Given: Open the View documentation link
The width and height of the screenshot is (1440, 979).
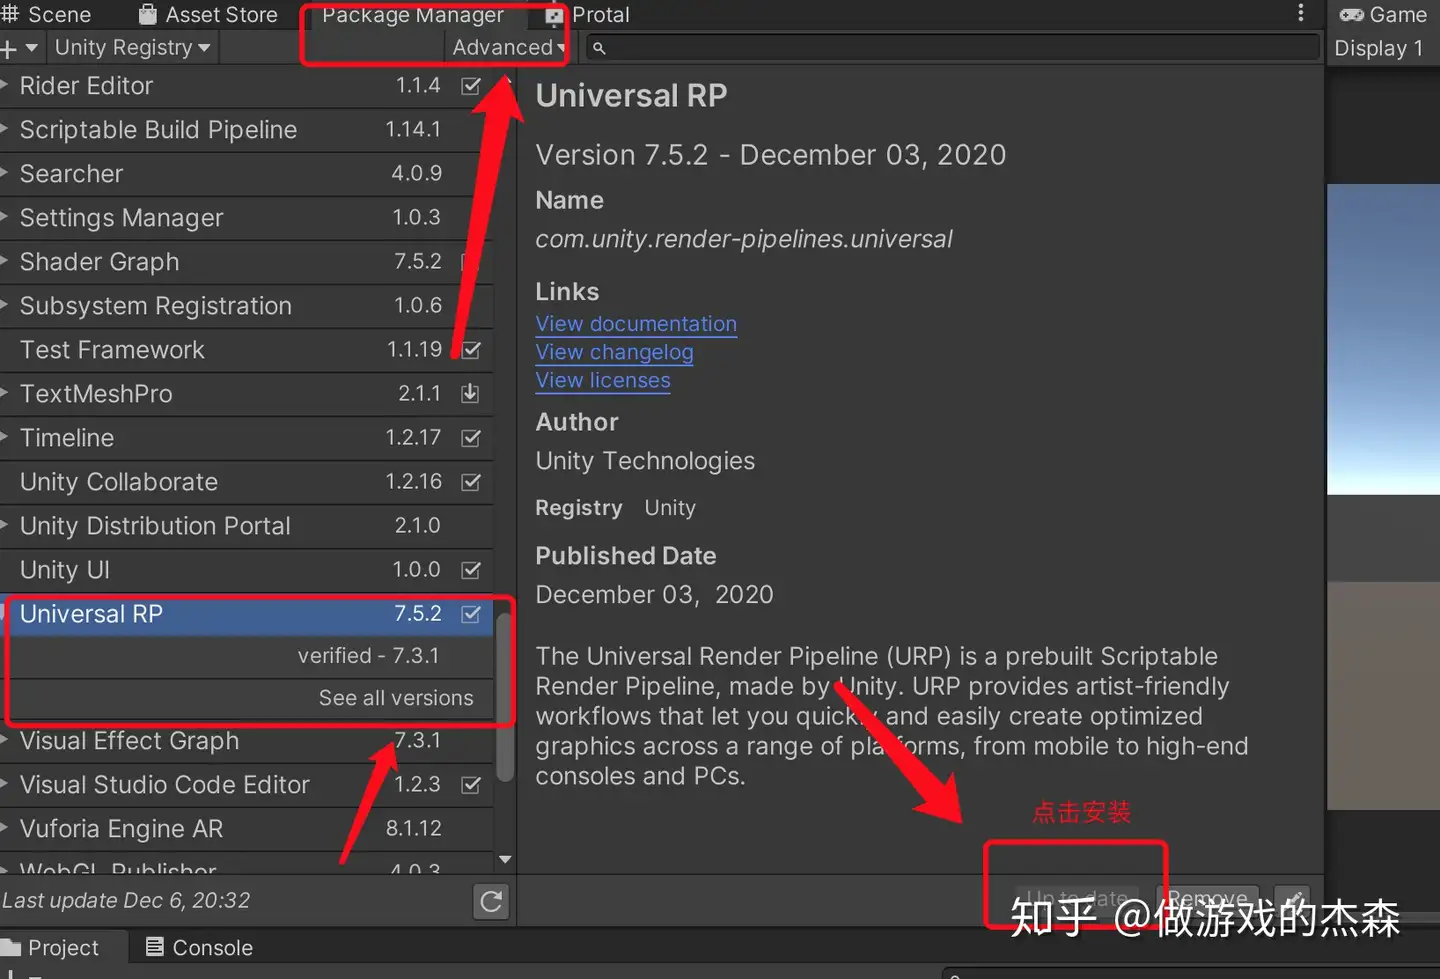Looking at the screenshot, I should pos(636,324).
